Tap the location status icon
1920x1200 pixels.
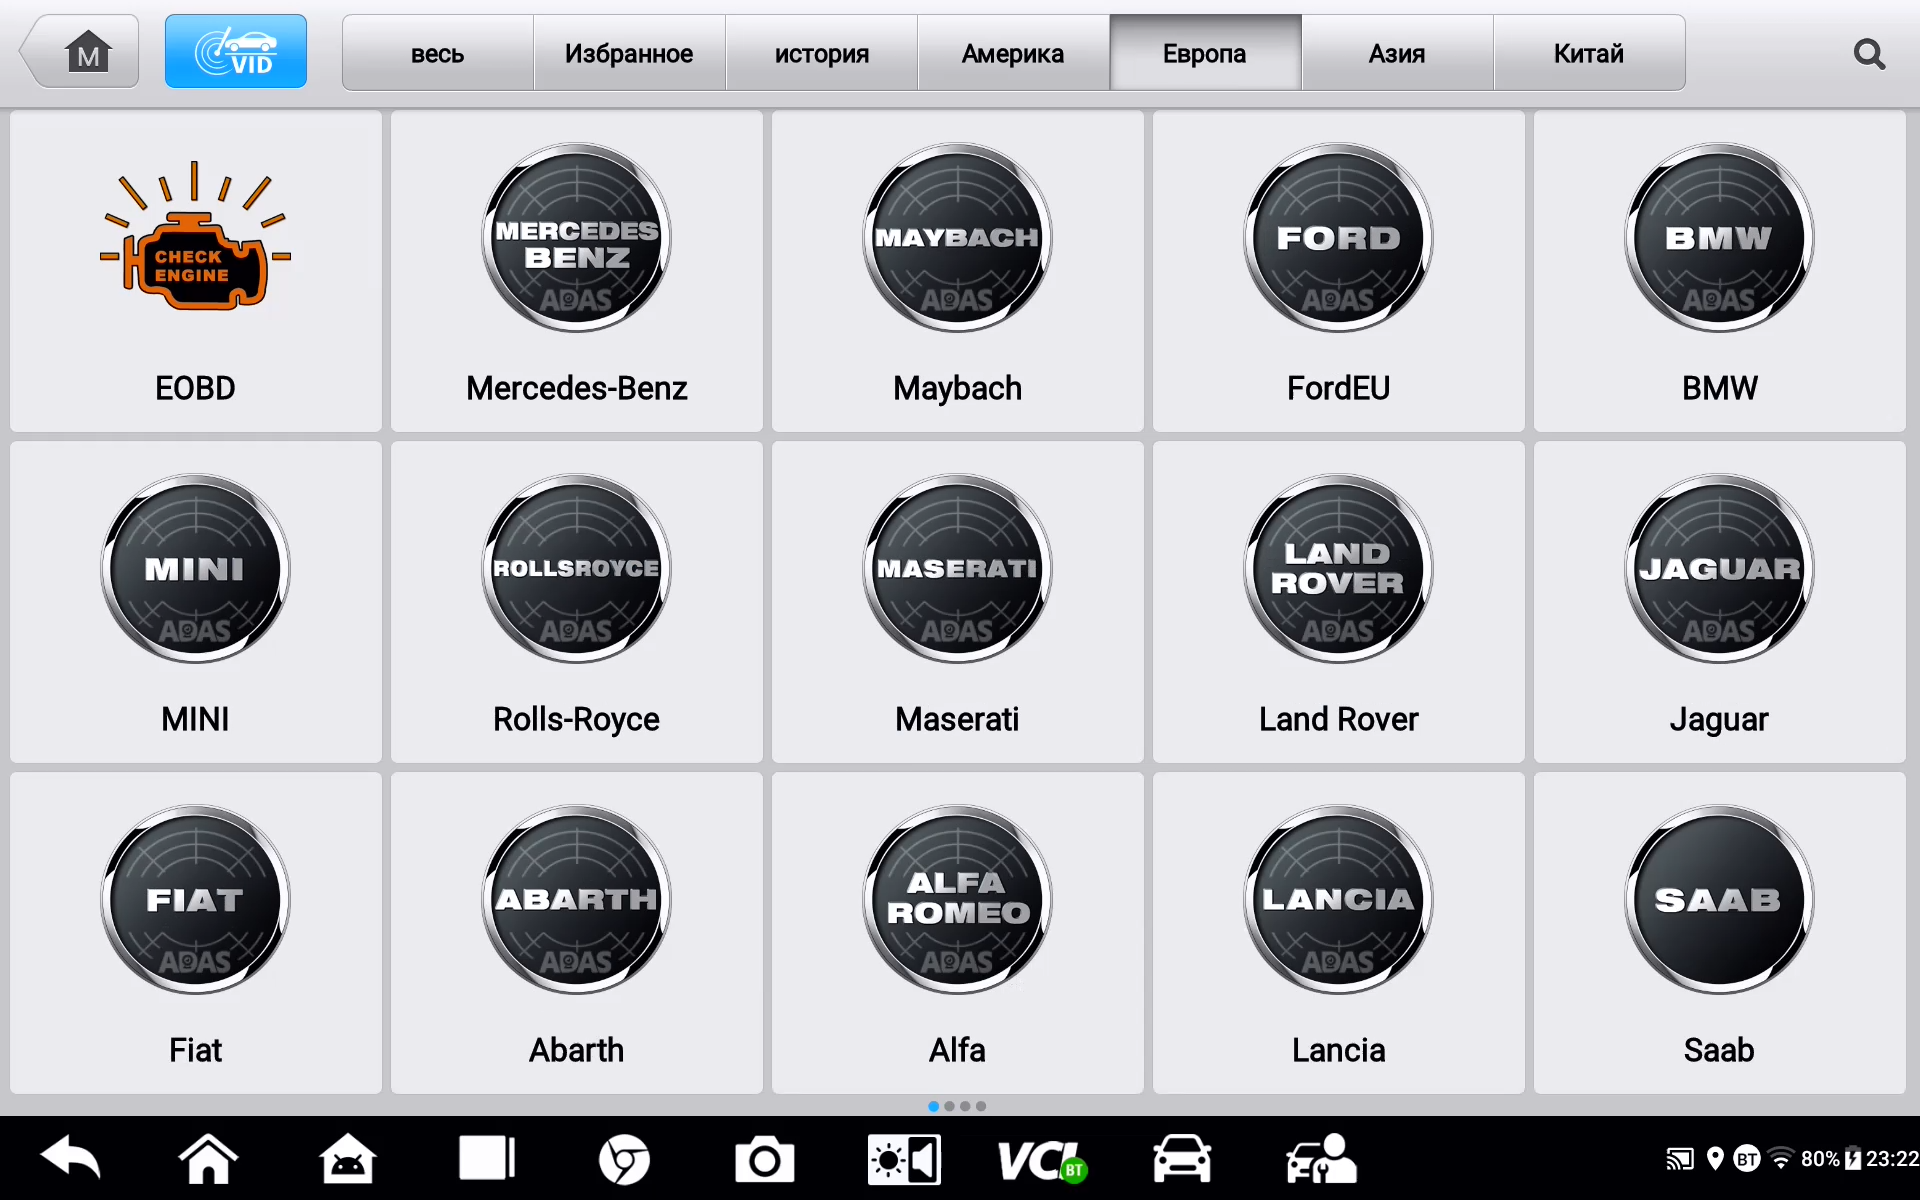click(1715, 1159)
